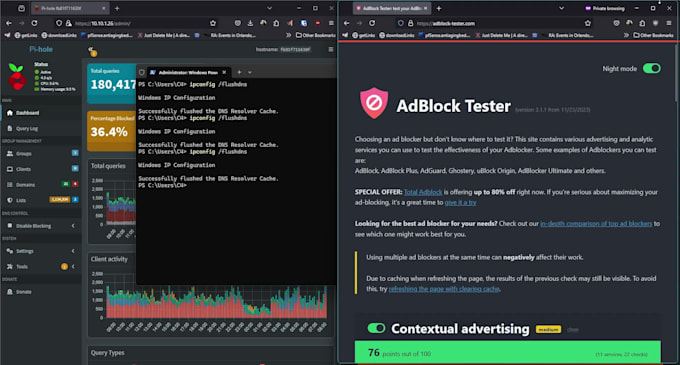The height and width of the screenshot is (365, 680).
Task: Click the medium badge beside Contextual advertising
Action: [548, 329]
